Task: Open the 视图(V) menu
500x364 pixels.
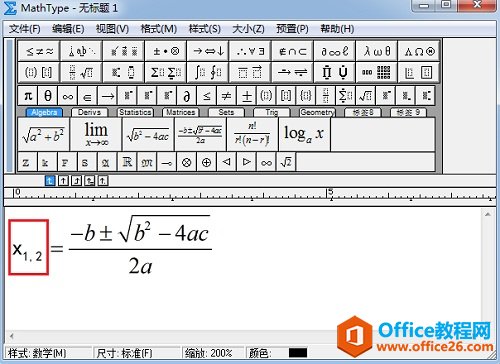Action: tap(112, 29)
